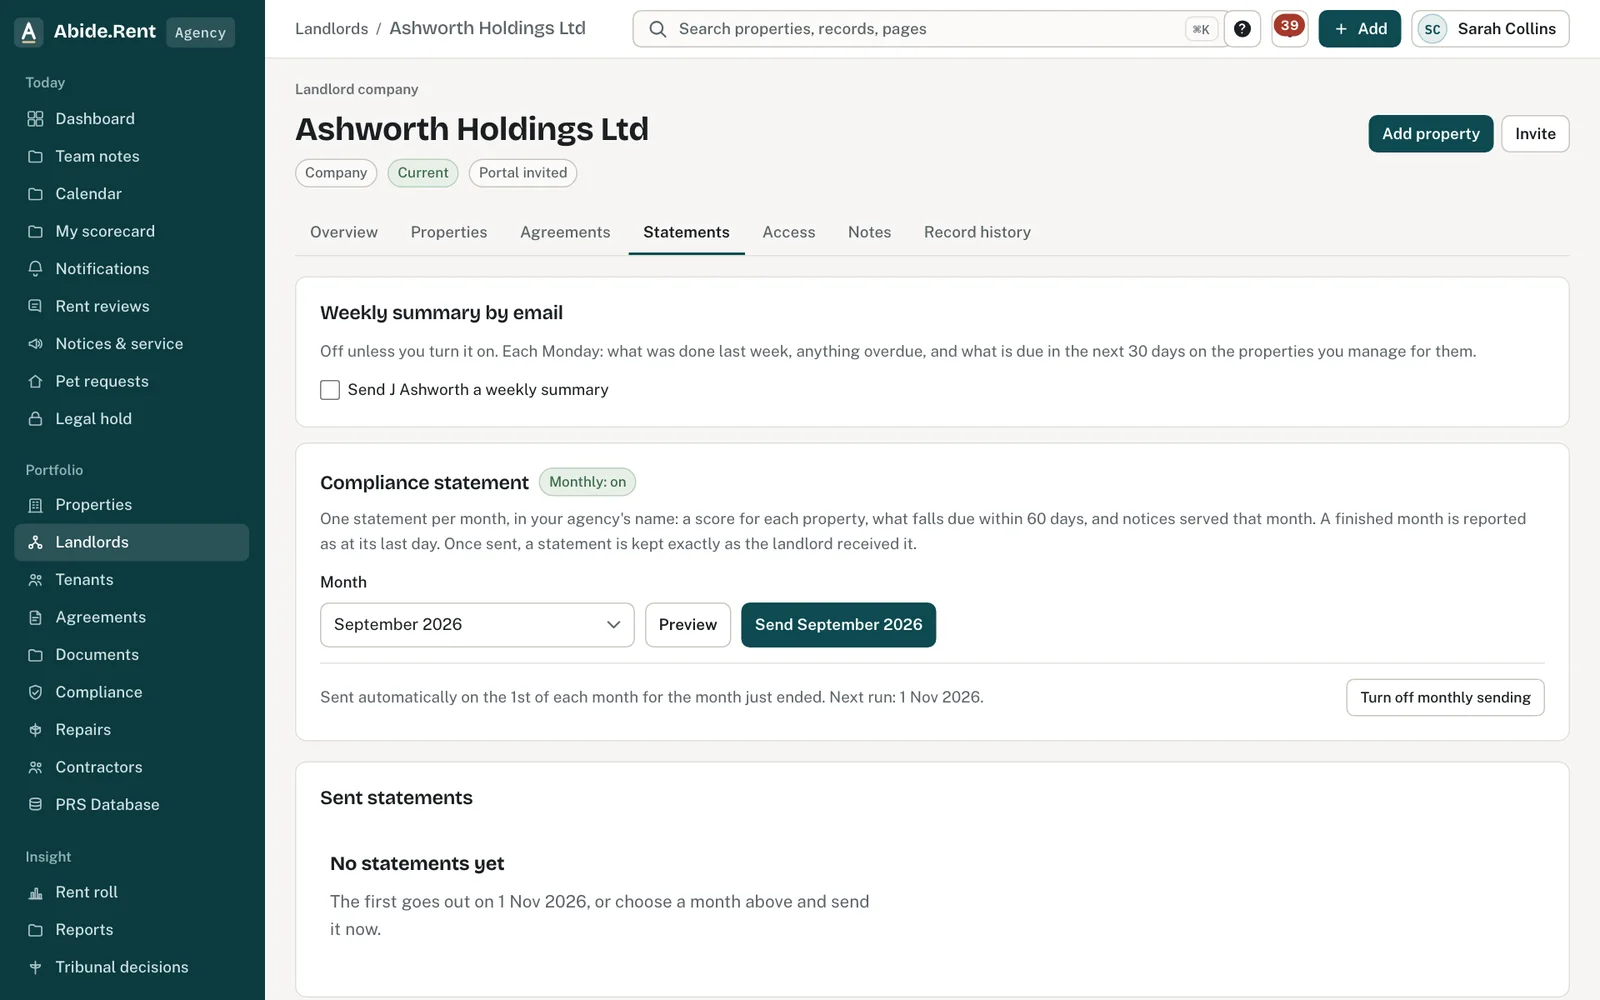Click the Compliance shield icon

[x=35, y=692]
